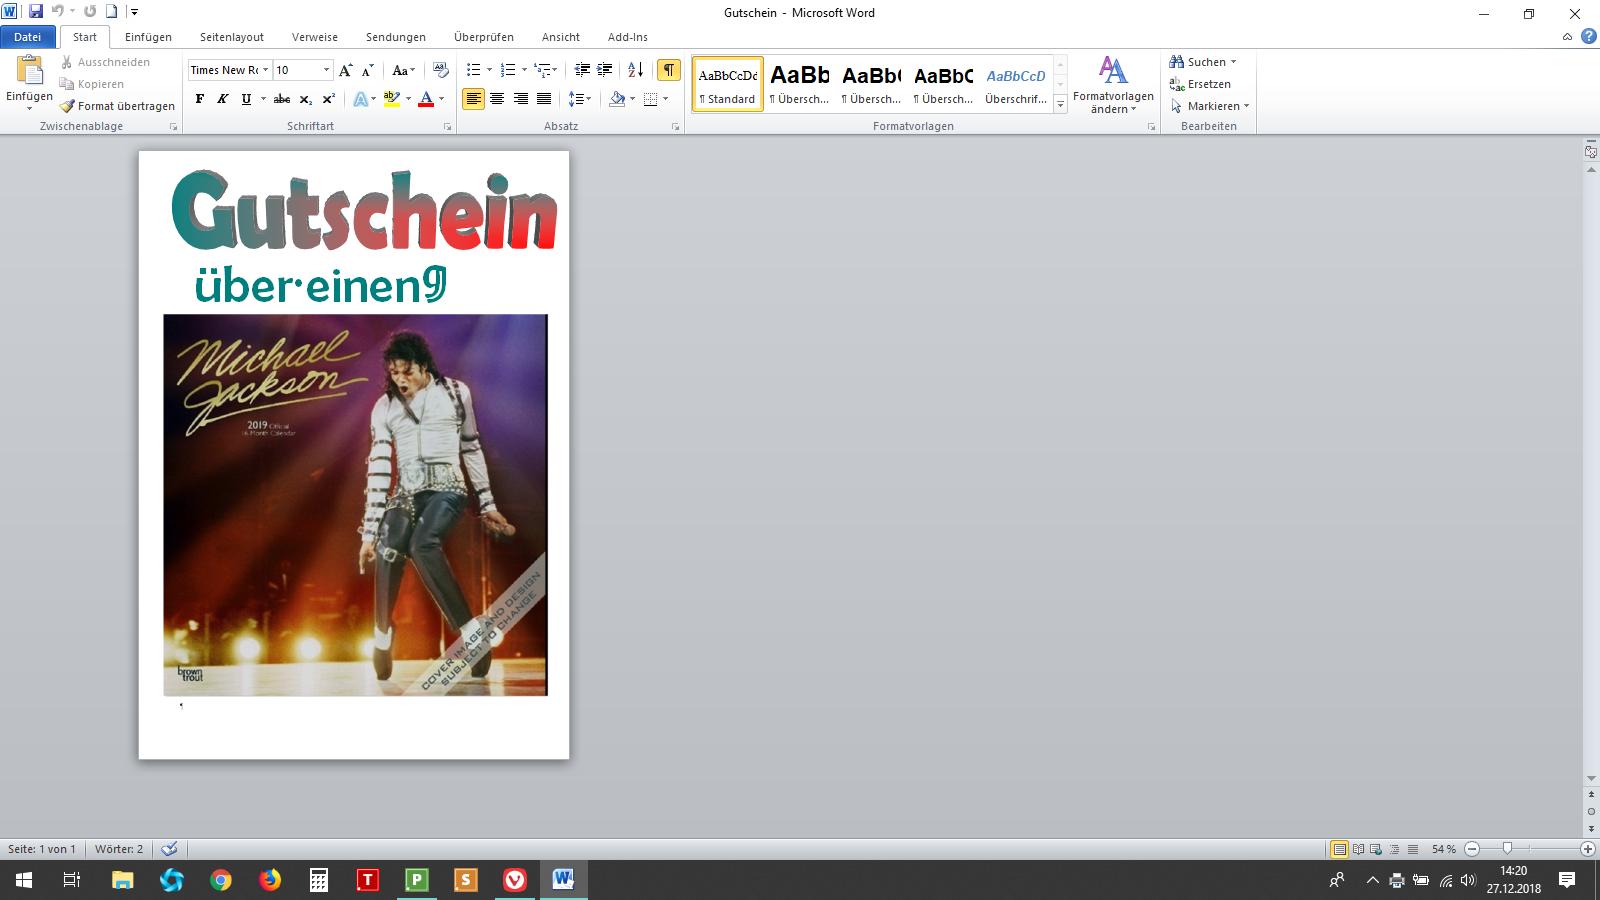Screen dimensions: 1600x900
Task: Open Formatvorlagen ändern menu
Action: point(1113,85)
